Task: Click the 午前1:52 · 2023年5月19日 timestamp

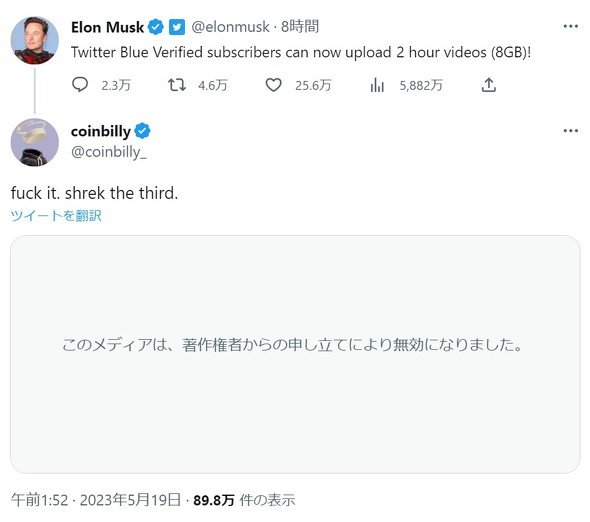Action: (x=96, y=500)
